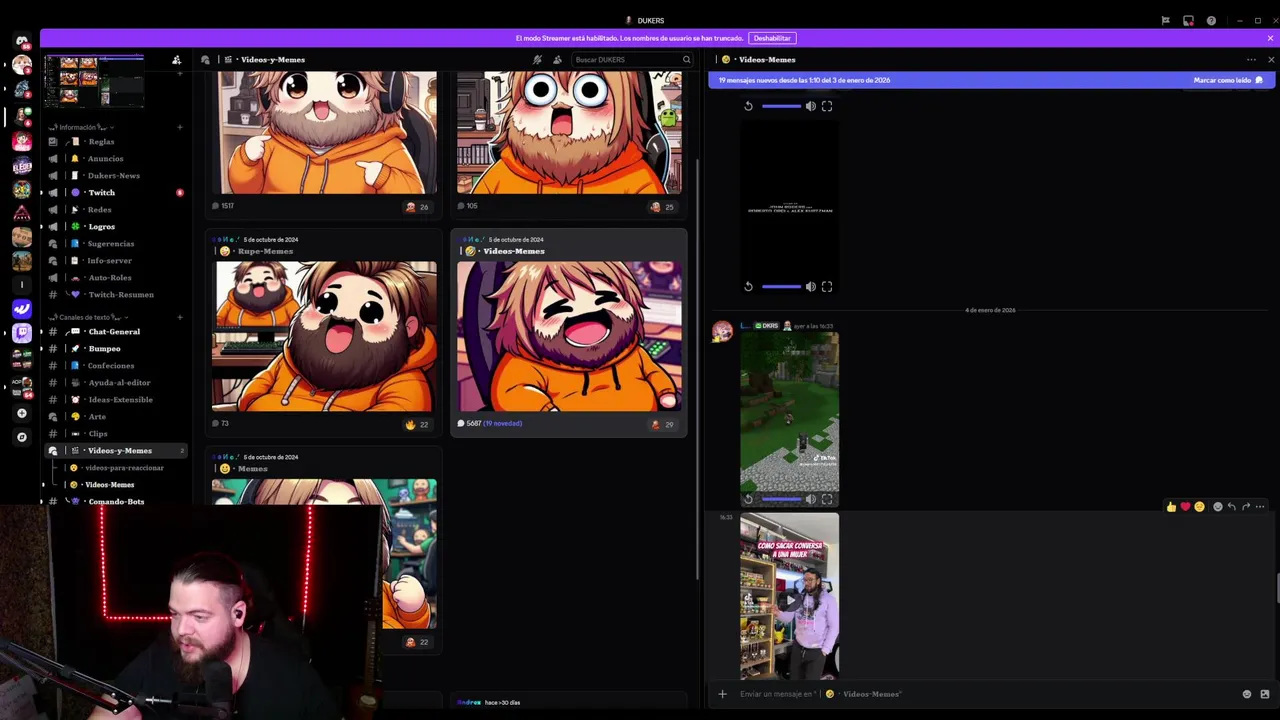Adjust the top video progress bar
The image size is (1280, 720).
781,106
